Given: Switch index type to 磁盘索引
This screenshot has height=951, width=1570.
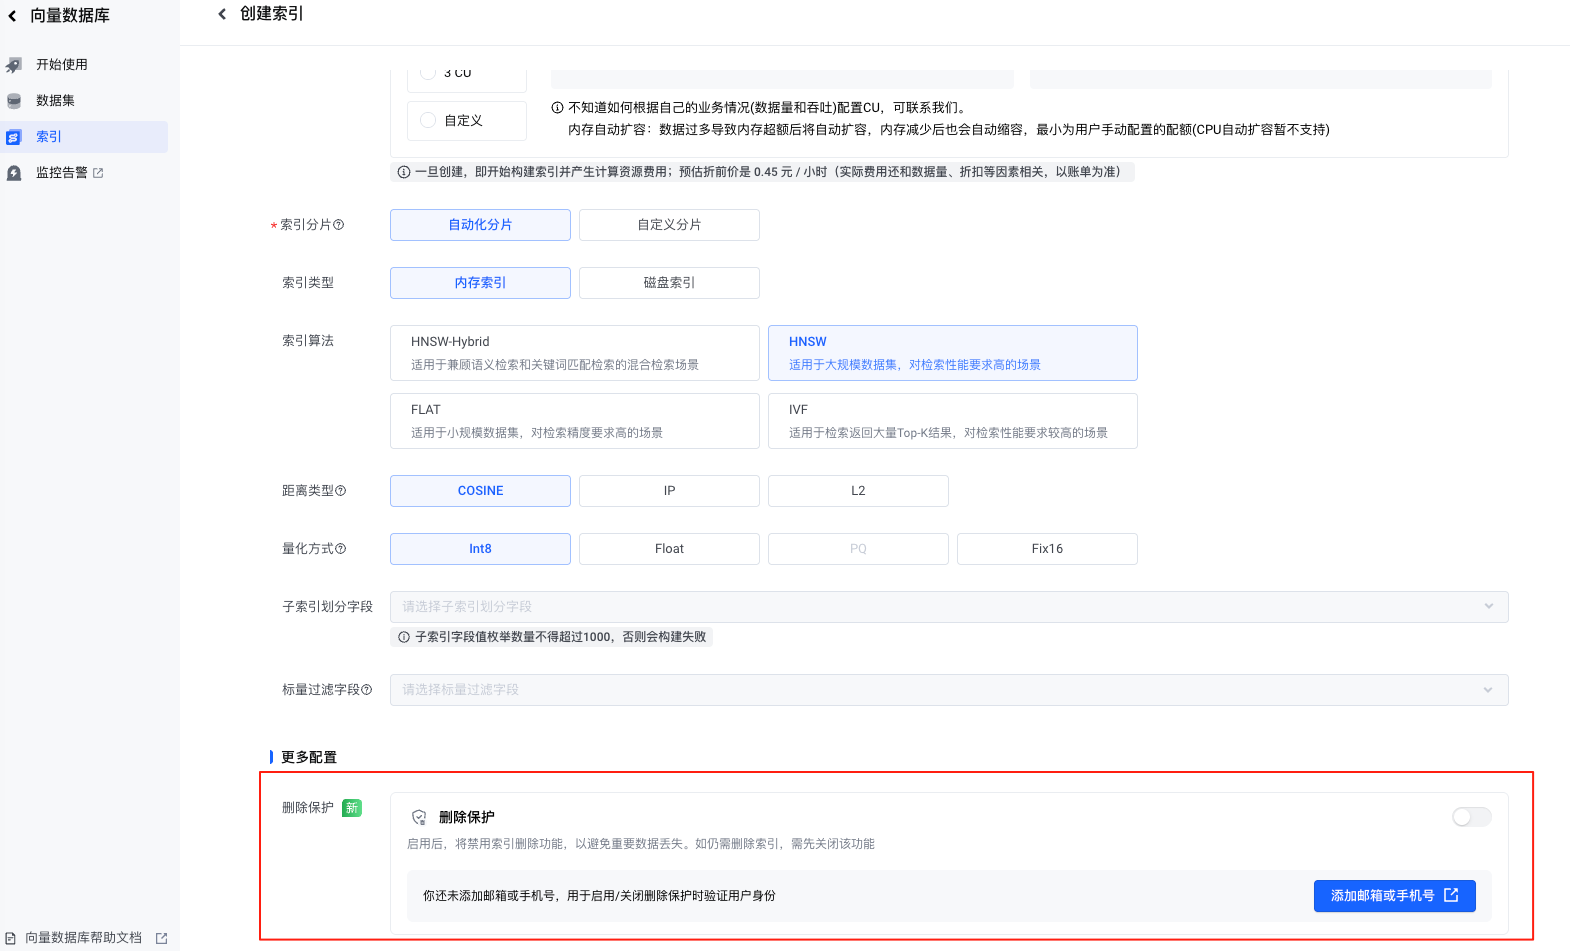Looking at the screenshot, I should (669, 283).
